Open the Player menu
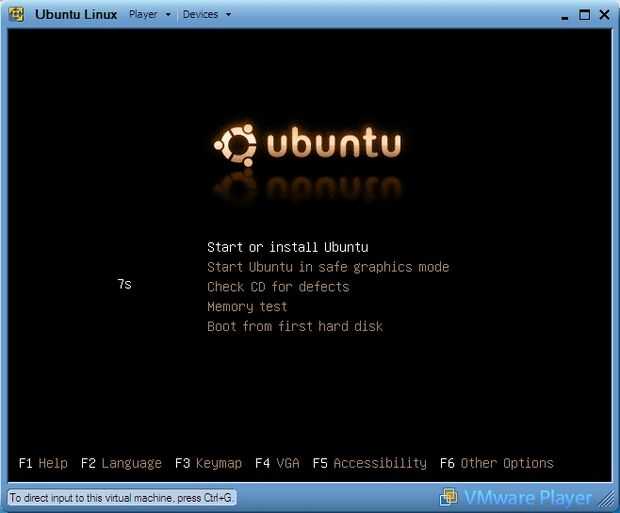This screenshot has width=620, height=513. click(143, 14)
